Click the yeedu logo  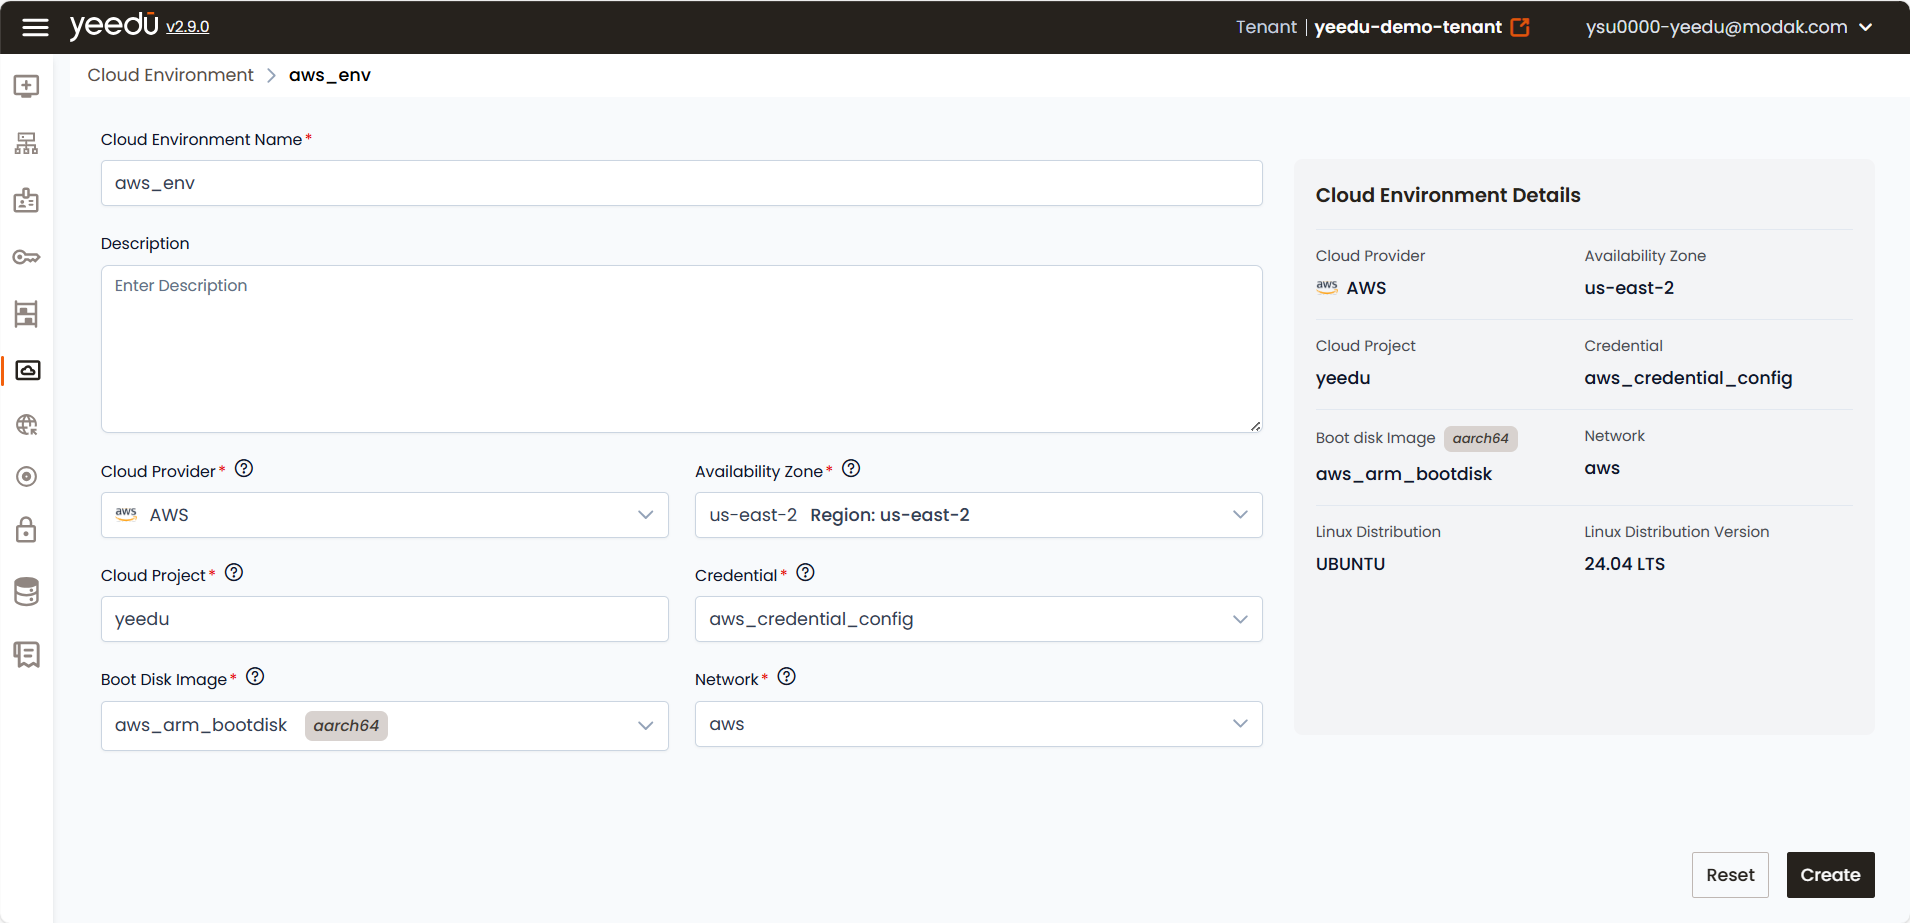coord(114,25)
